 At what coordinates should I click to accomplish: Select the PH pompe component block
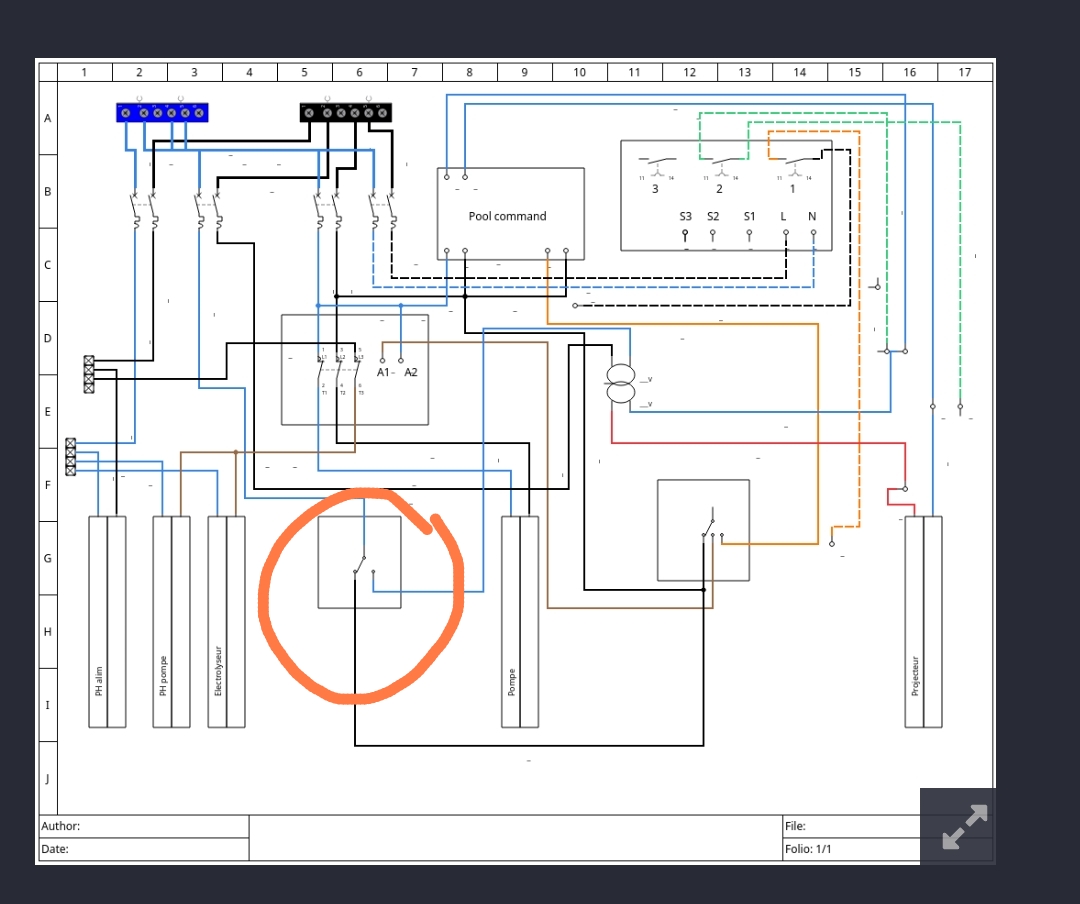(x=171, y=621)
